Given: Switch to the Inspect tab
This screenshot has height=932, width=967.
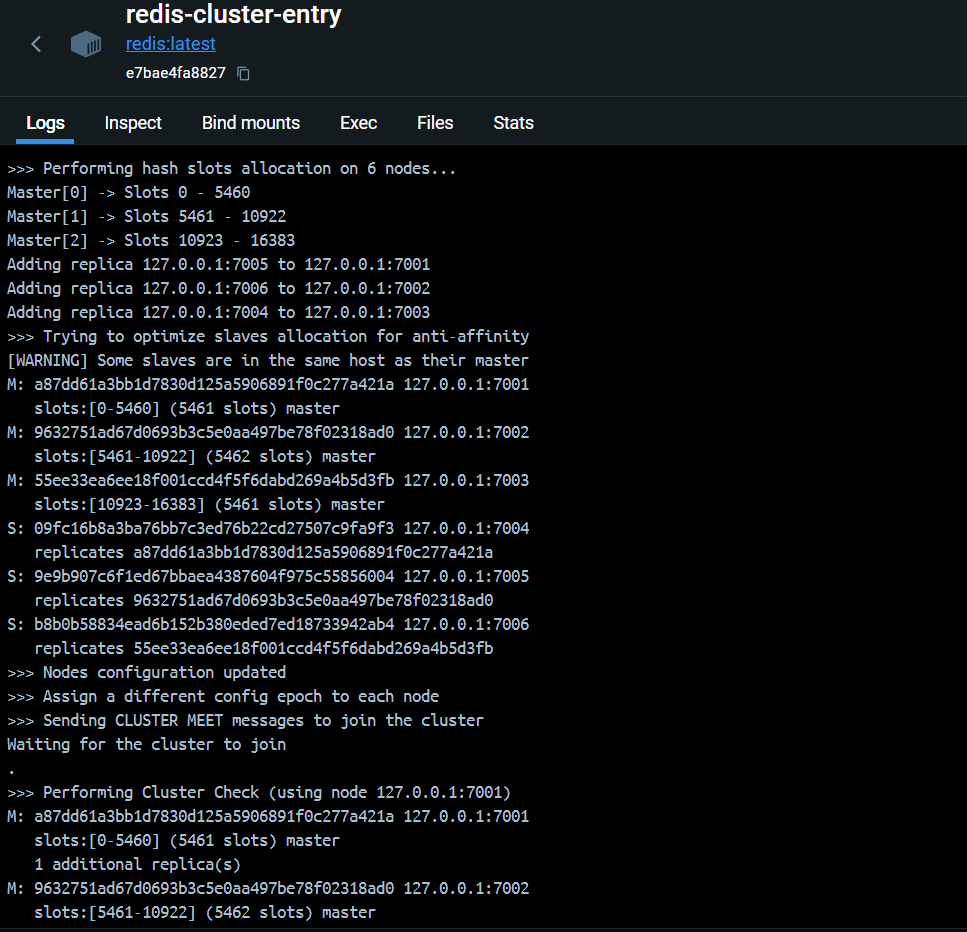Looking at the screenshot, I should click(133, 123).
